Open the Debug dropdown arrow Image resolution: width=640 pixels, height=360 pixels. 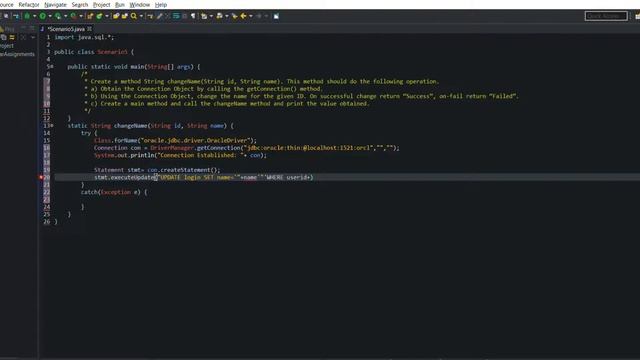[35, 16]
